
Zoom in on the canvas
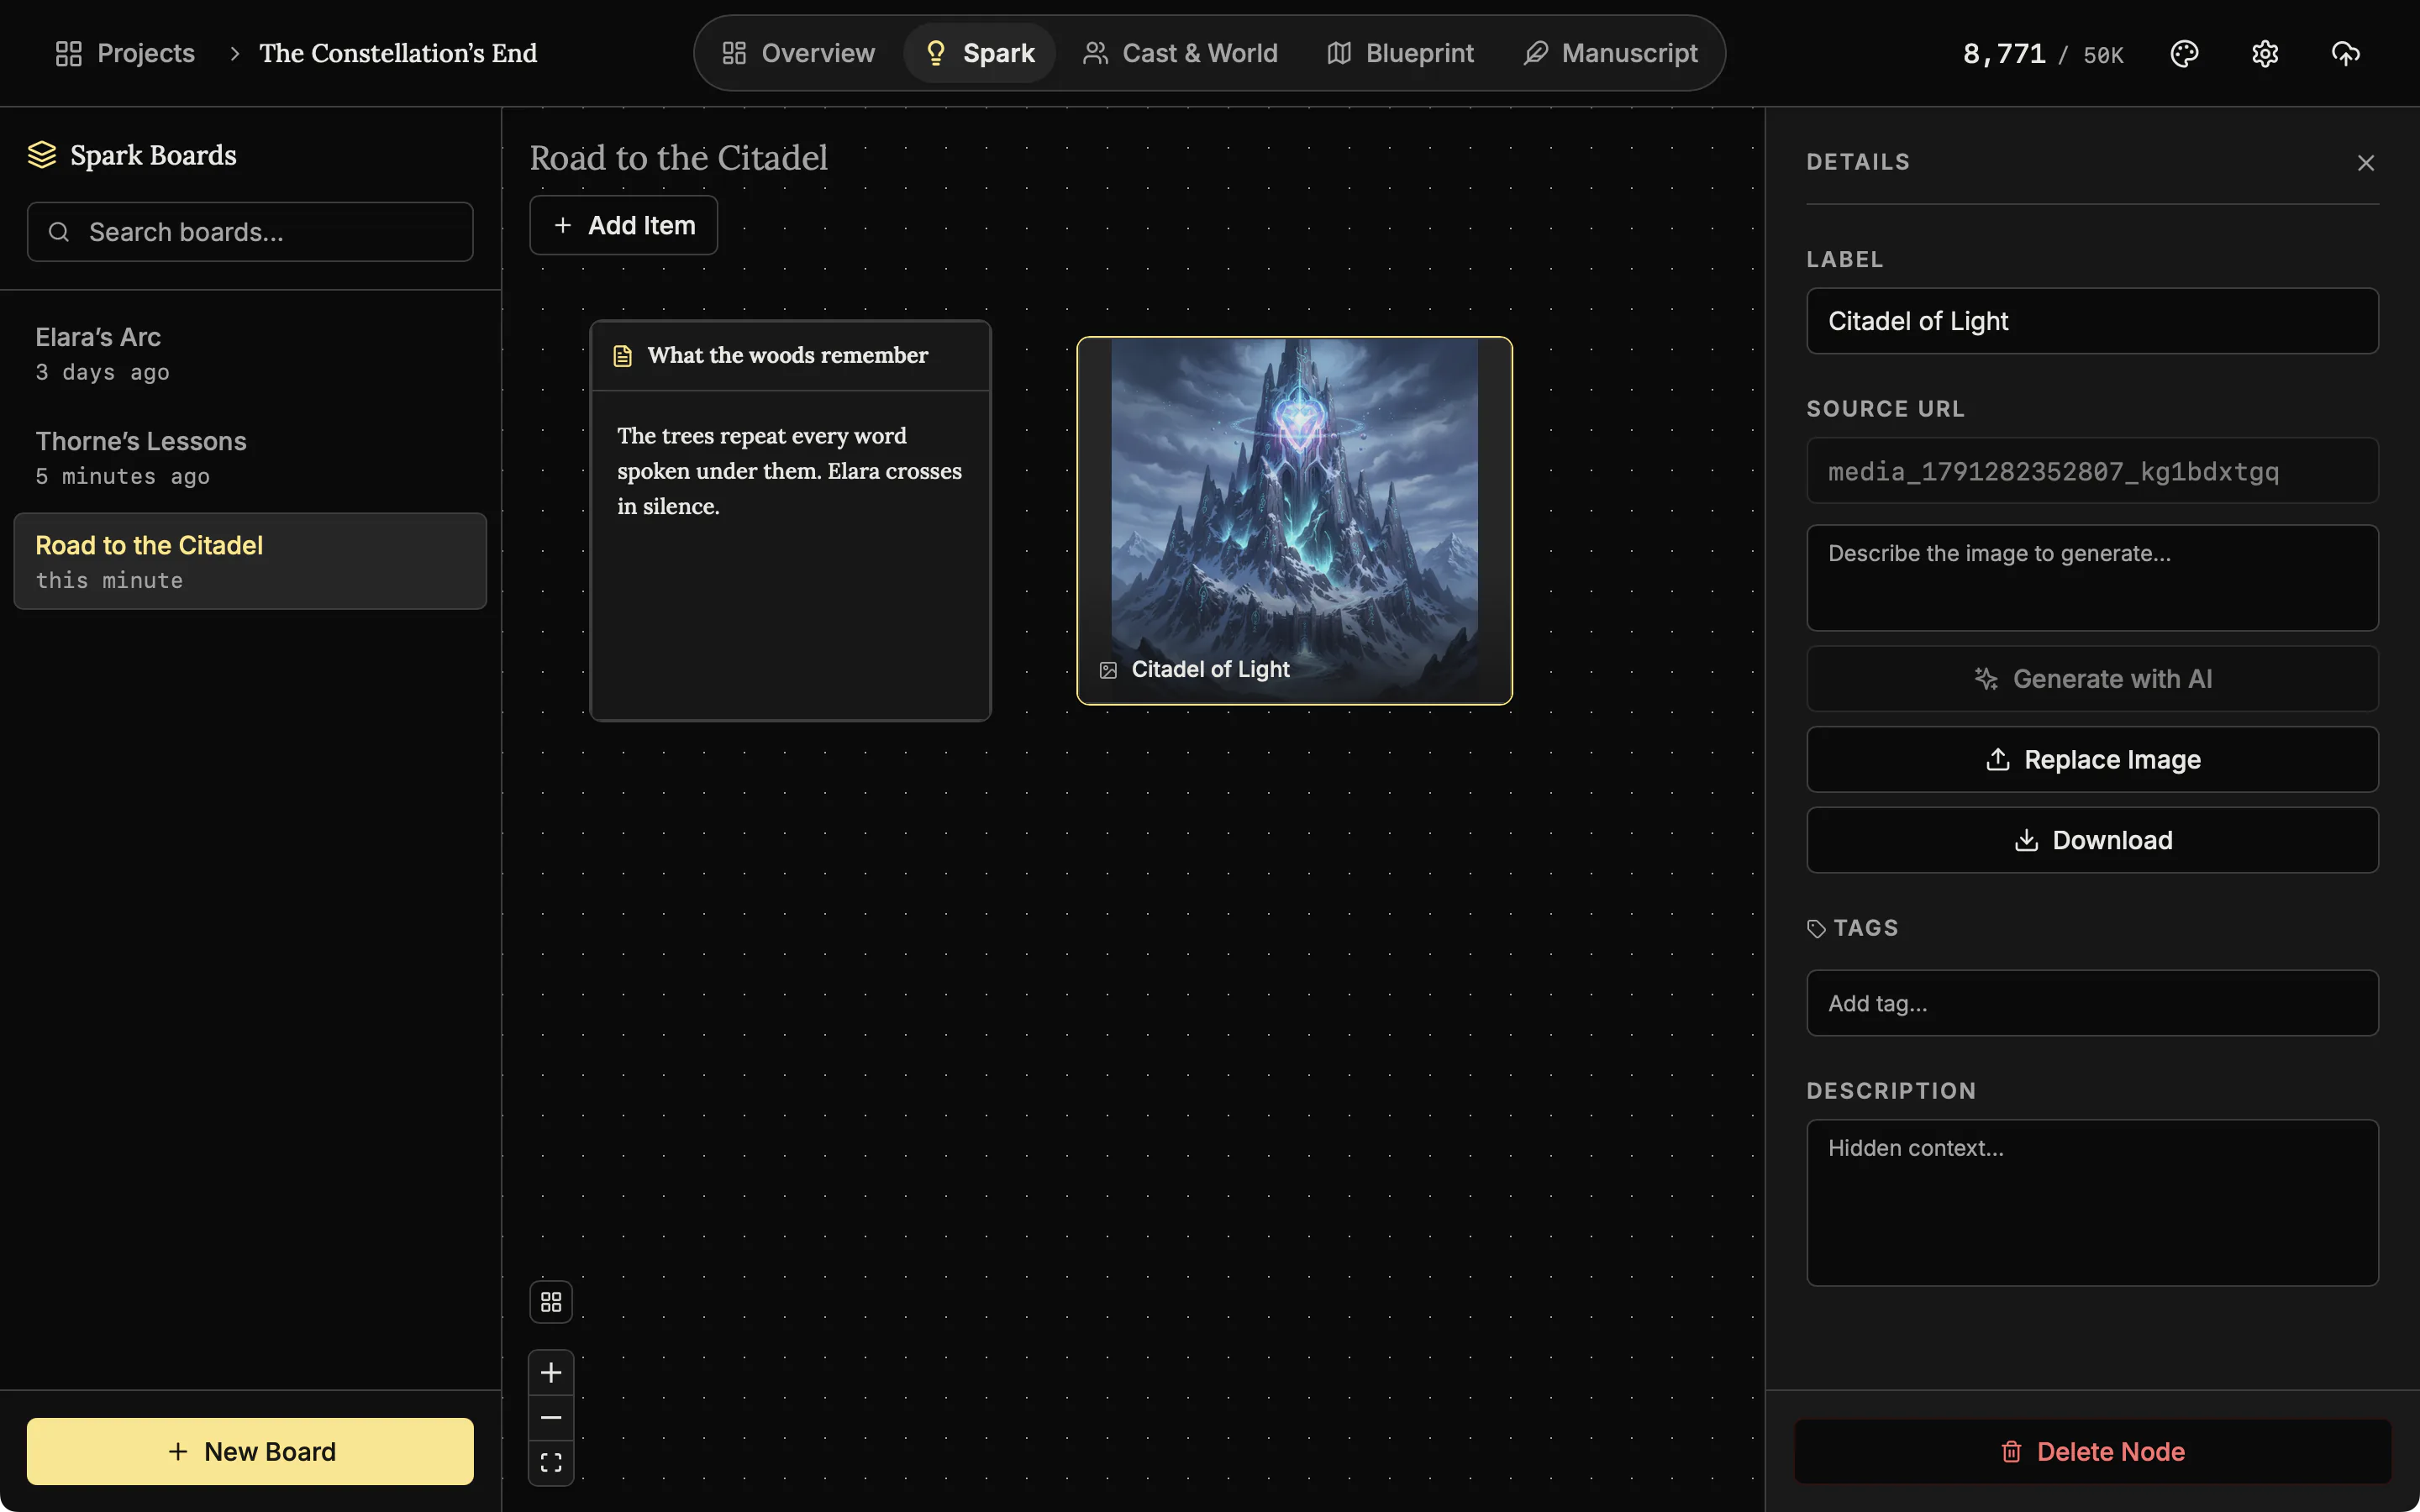[x=551, y=1372]
